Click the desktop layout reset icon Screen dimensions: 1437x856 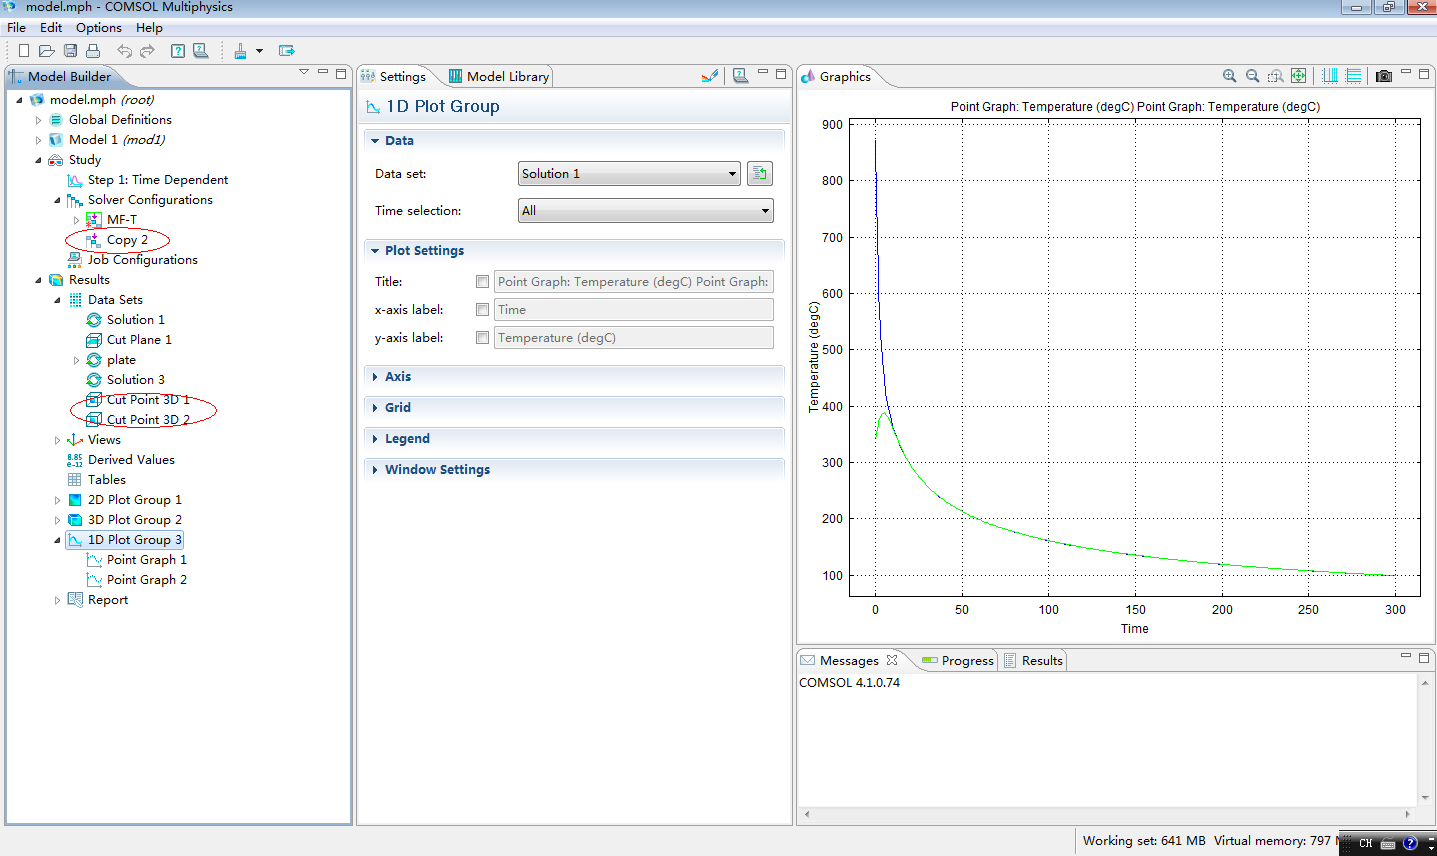287,50
